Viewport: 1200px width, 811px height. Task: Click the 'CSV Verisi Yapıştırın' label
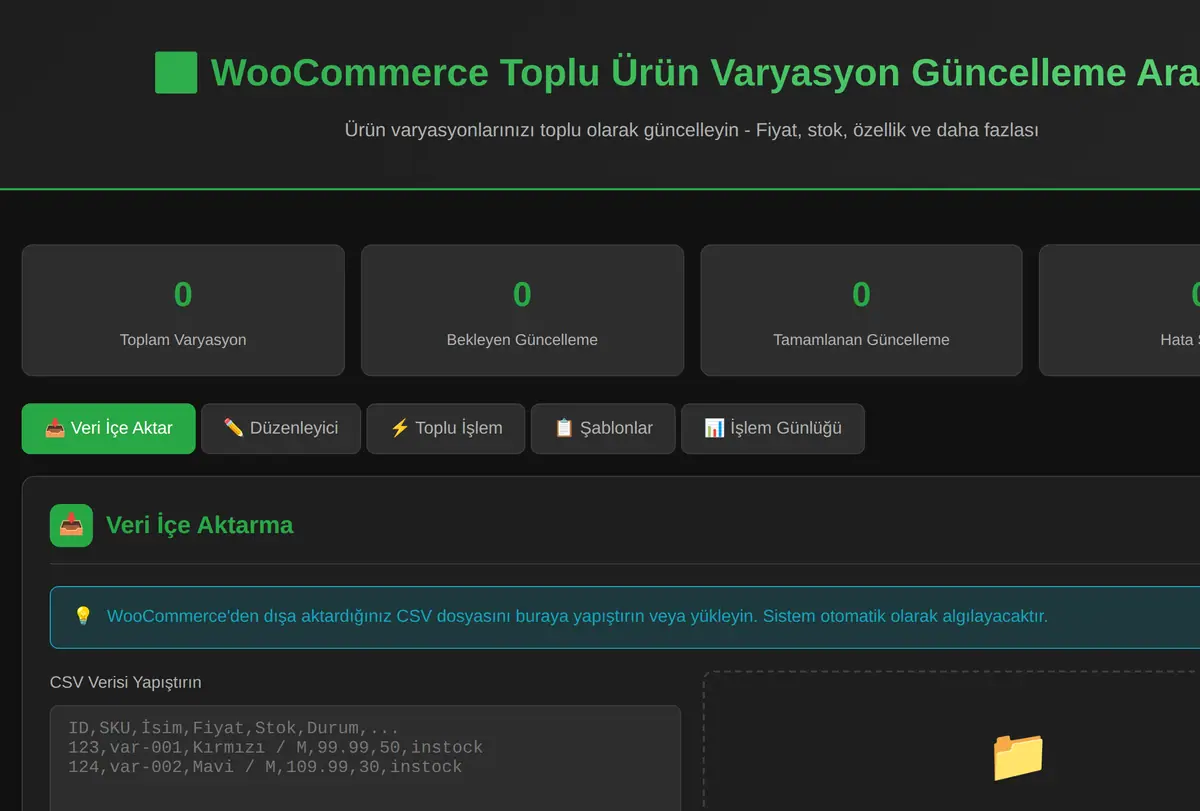point(126,682)
